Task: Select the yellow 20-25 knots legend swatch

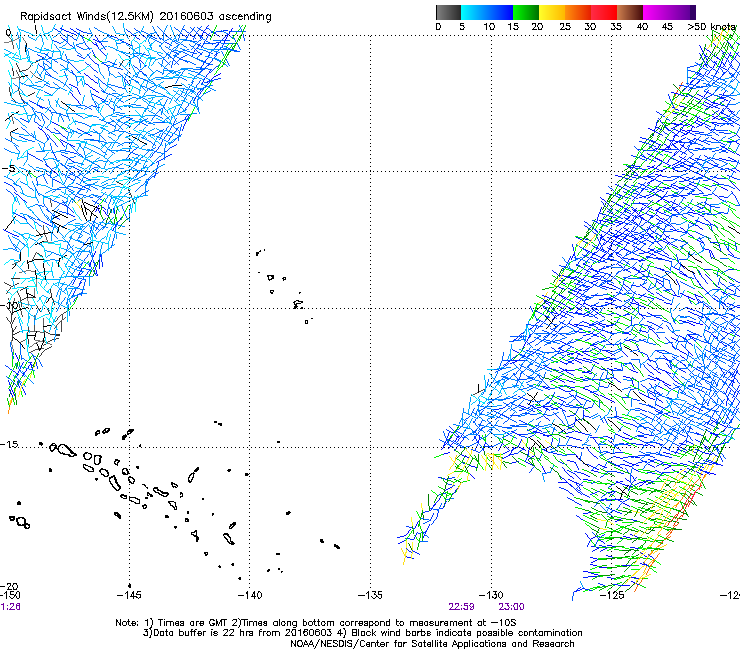Action: [552, 12]
